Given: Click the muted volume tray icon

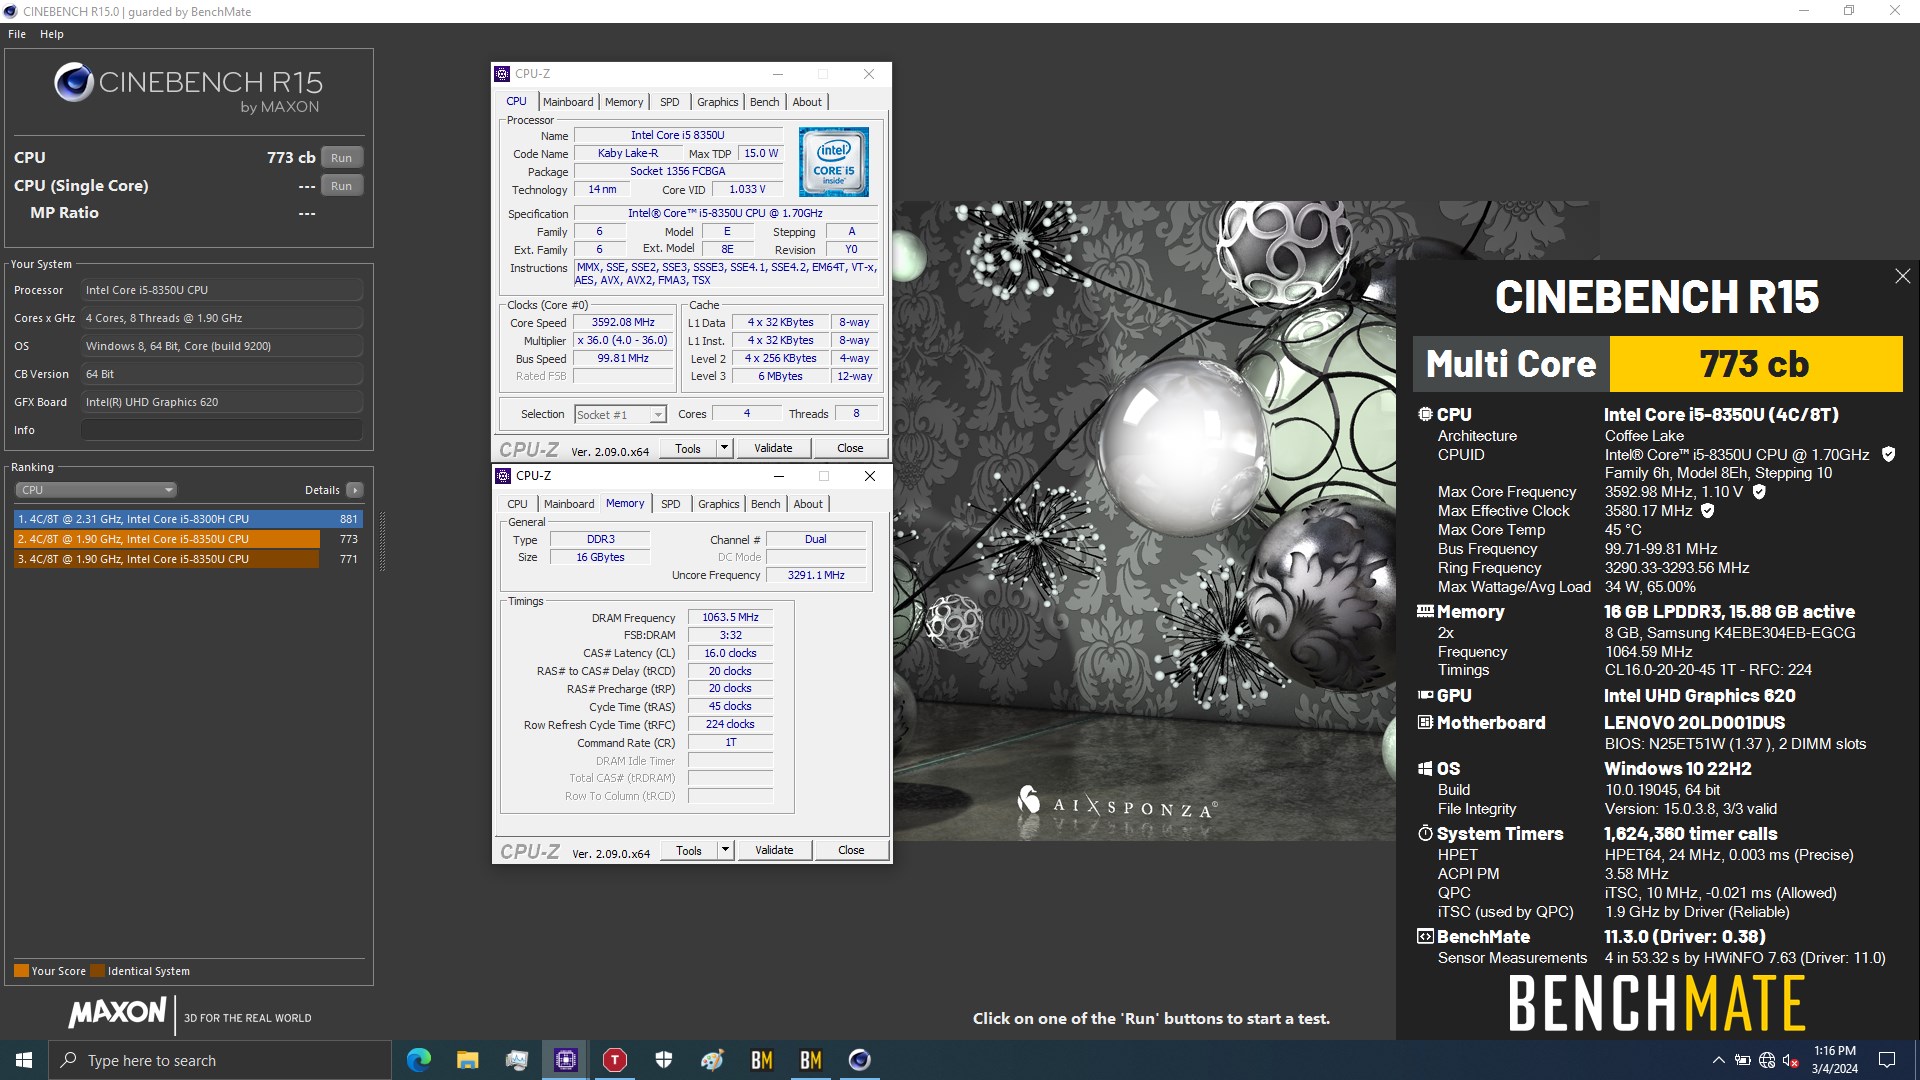Looking at the screenshot, I should (1791, 1060).
